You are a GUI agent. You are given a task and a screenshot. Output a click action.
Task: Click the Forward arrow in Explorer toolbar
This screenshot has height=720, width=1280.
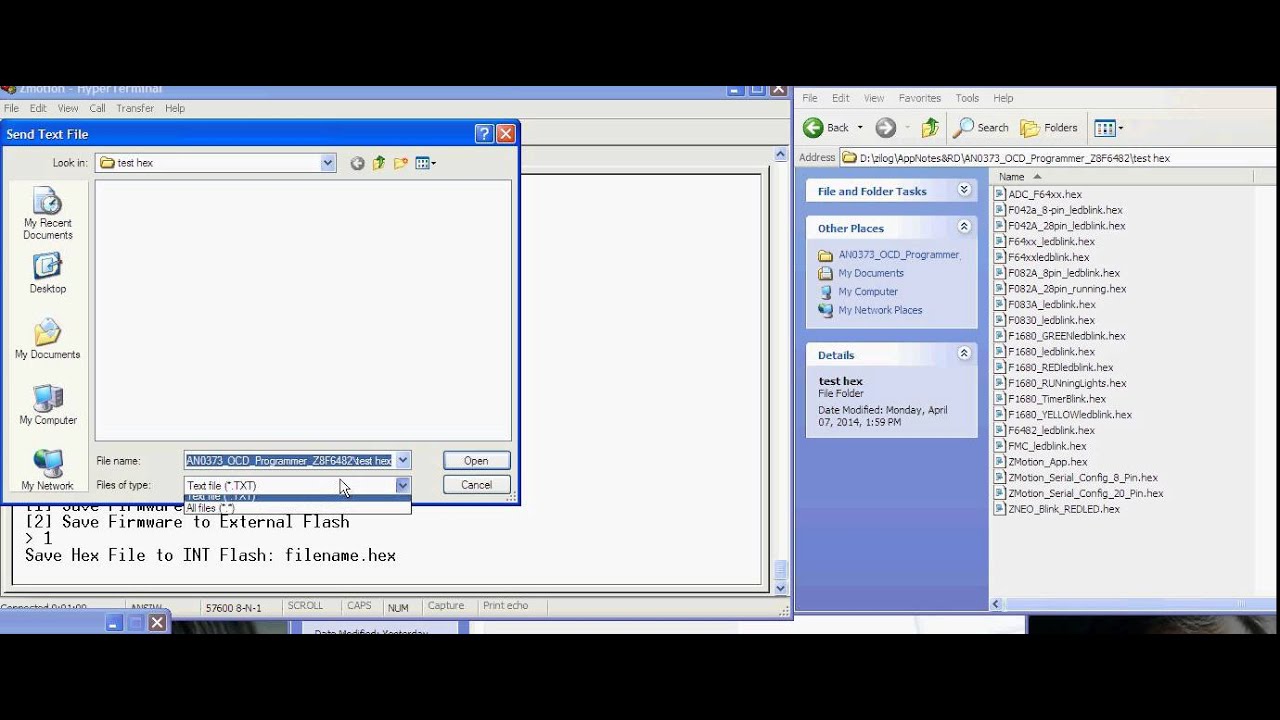(885, 128)
